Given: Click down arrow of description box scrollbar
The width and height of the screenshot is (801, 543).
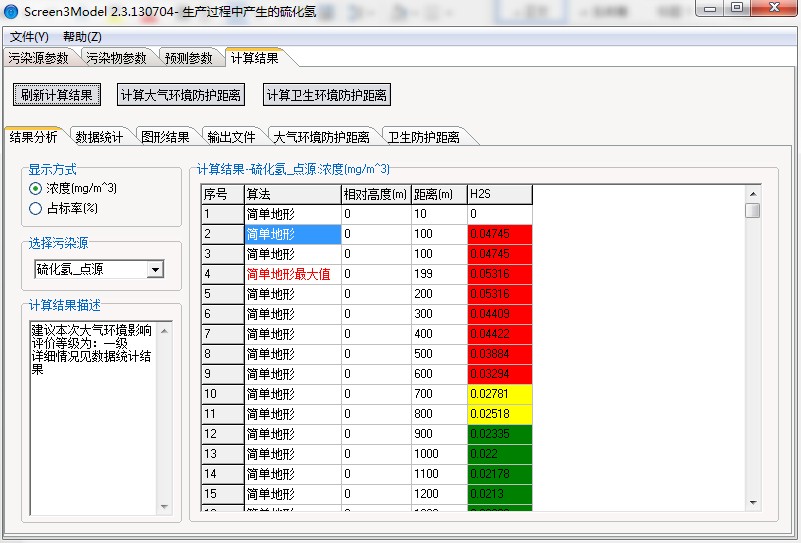Looking at the screenshot, I should (164, 506).
